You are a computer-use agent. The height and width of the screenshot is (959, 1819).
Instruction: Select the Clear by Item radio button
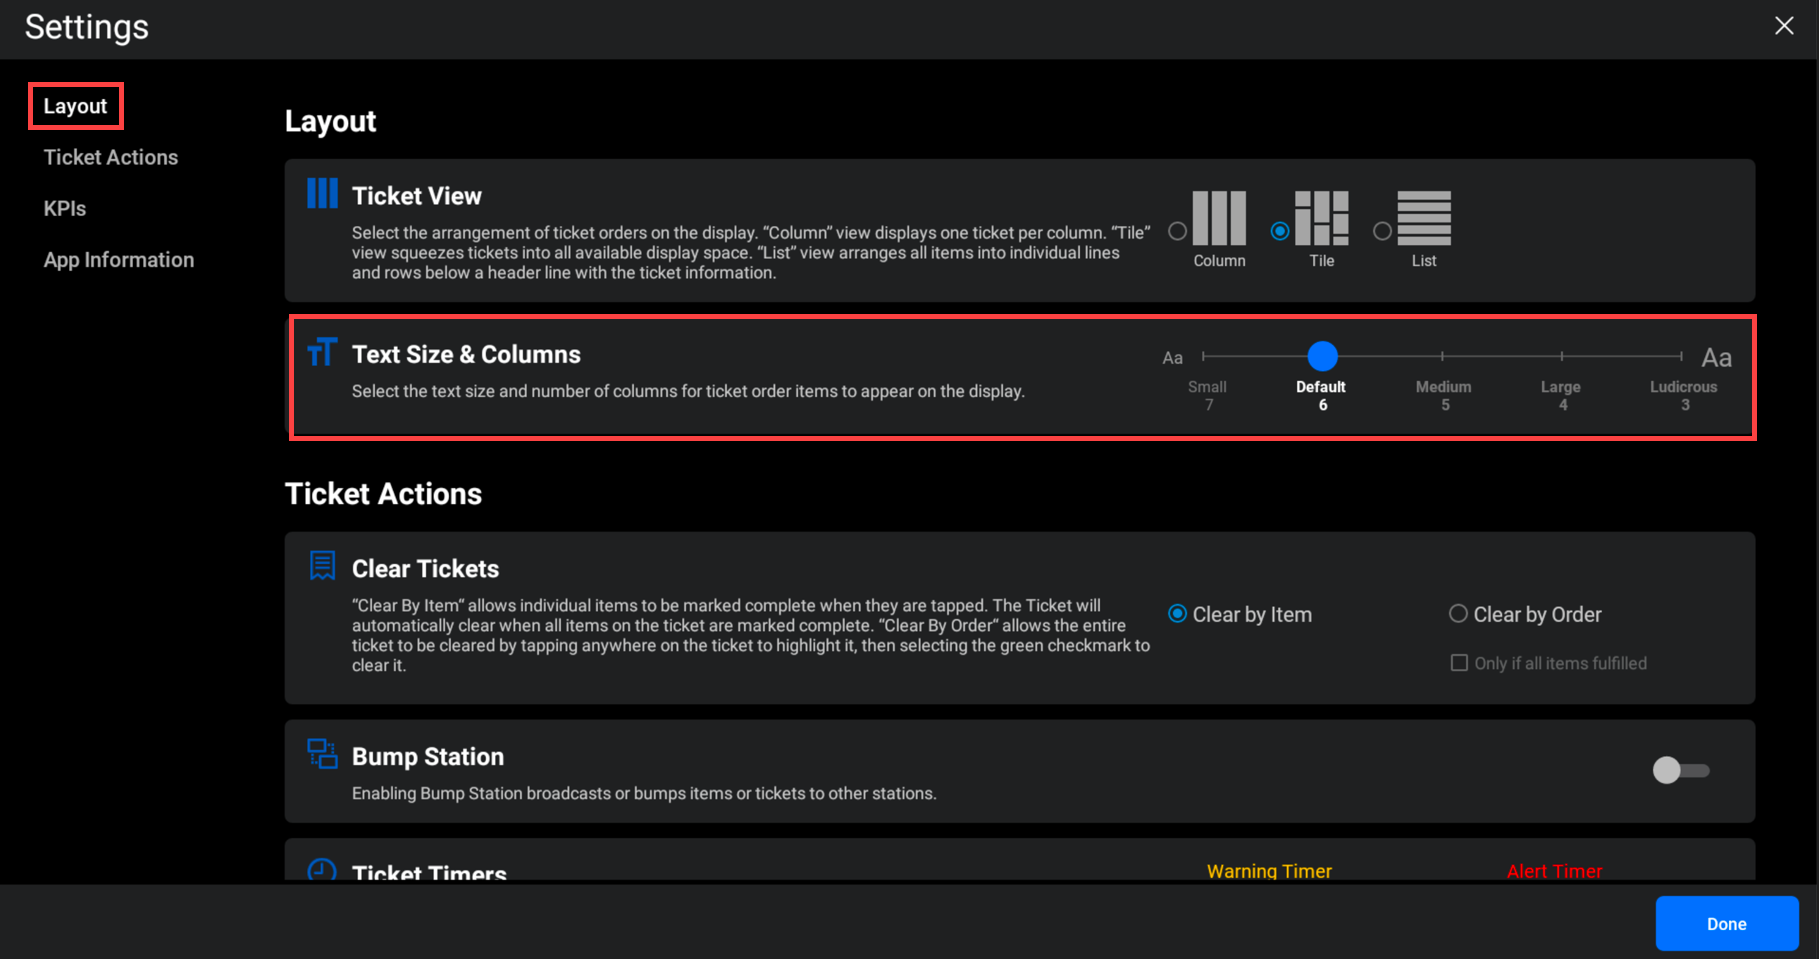tap(1178, 614)
